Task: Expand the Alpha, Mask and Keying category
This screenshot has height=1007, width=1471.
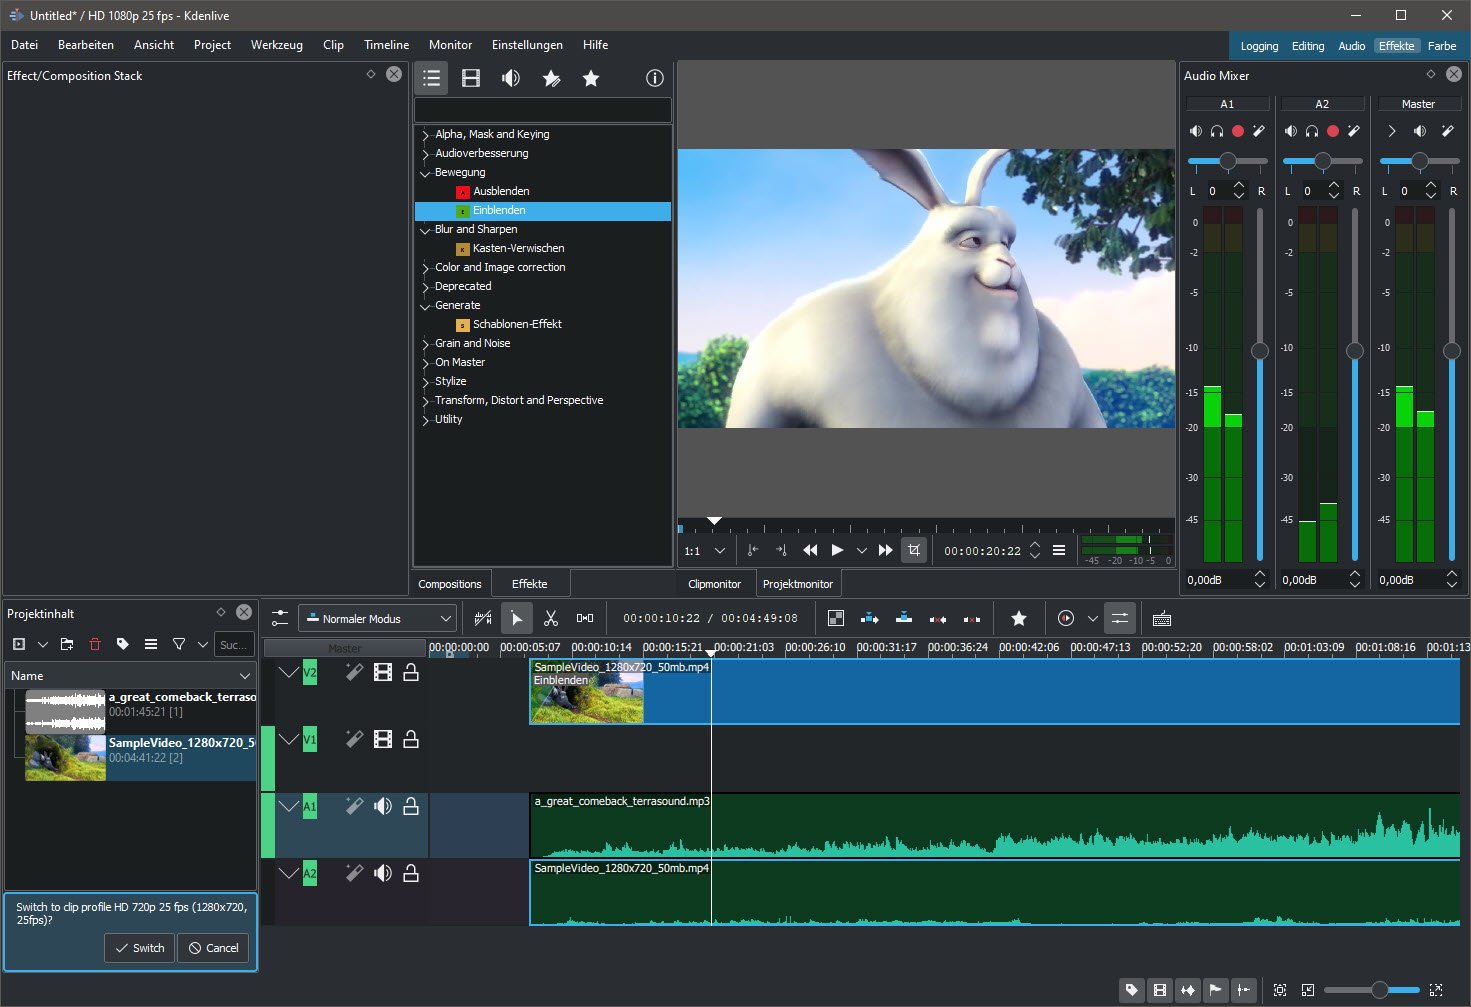Action: point(426,135)
